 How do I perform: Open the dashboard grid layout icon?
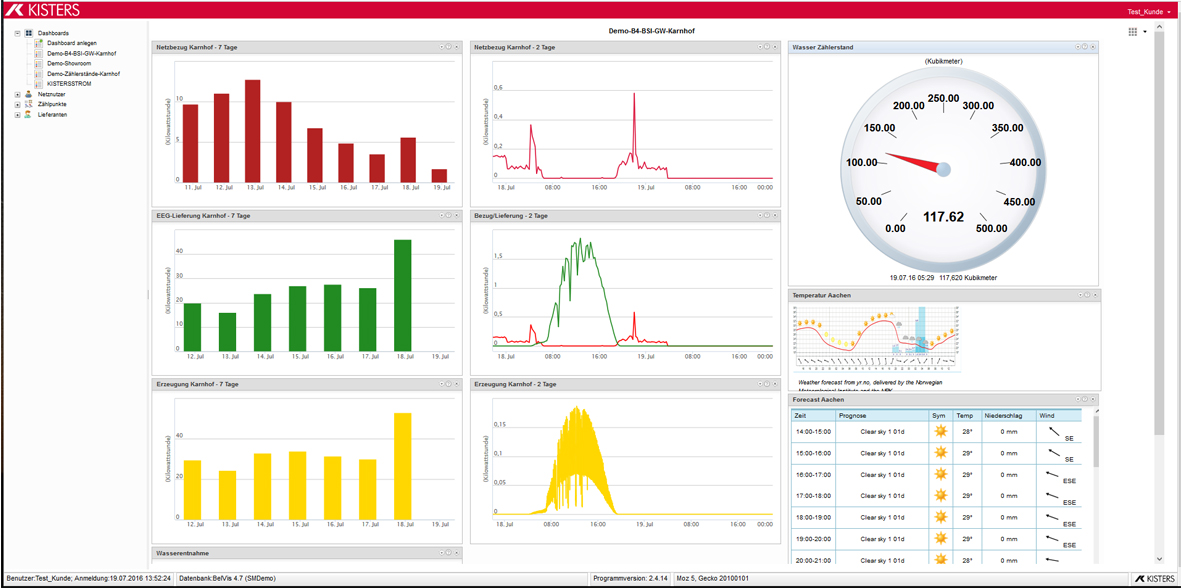1132,32
